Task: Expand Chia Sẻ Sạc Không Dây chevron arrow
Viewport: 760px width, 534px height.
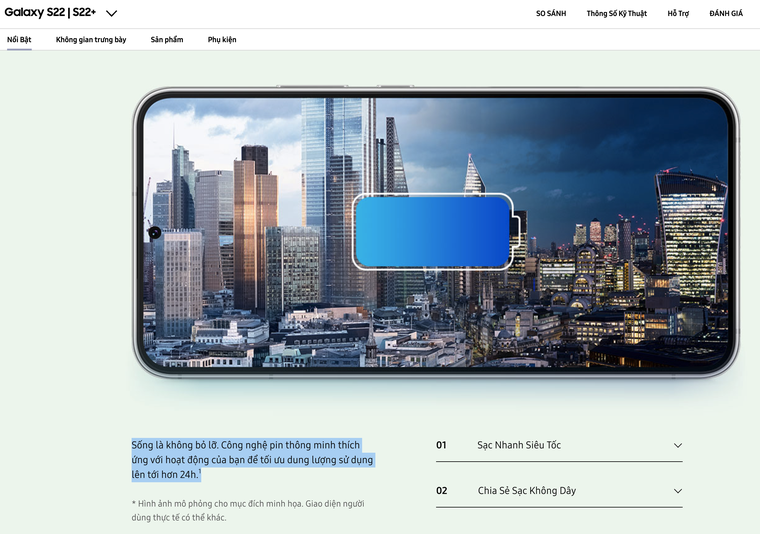Action: (x=677, y=491)
